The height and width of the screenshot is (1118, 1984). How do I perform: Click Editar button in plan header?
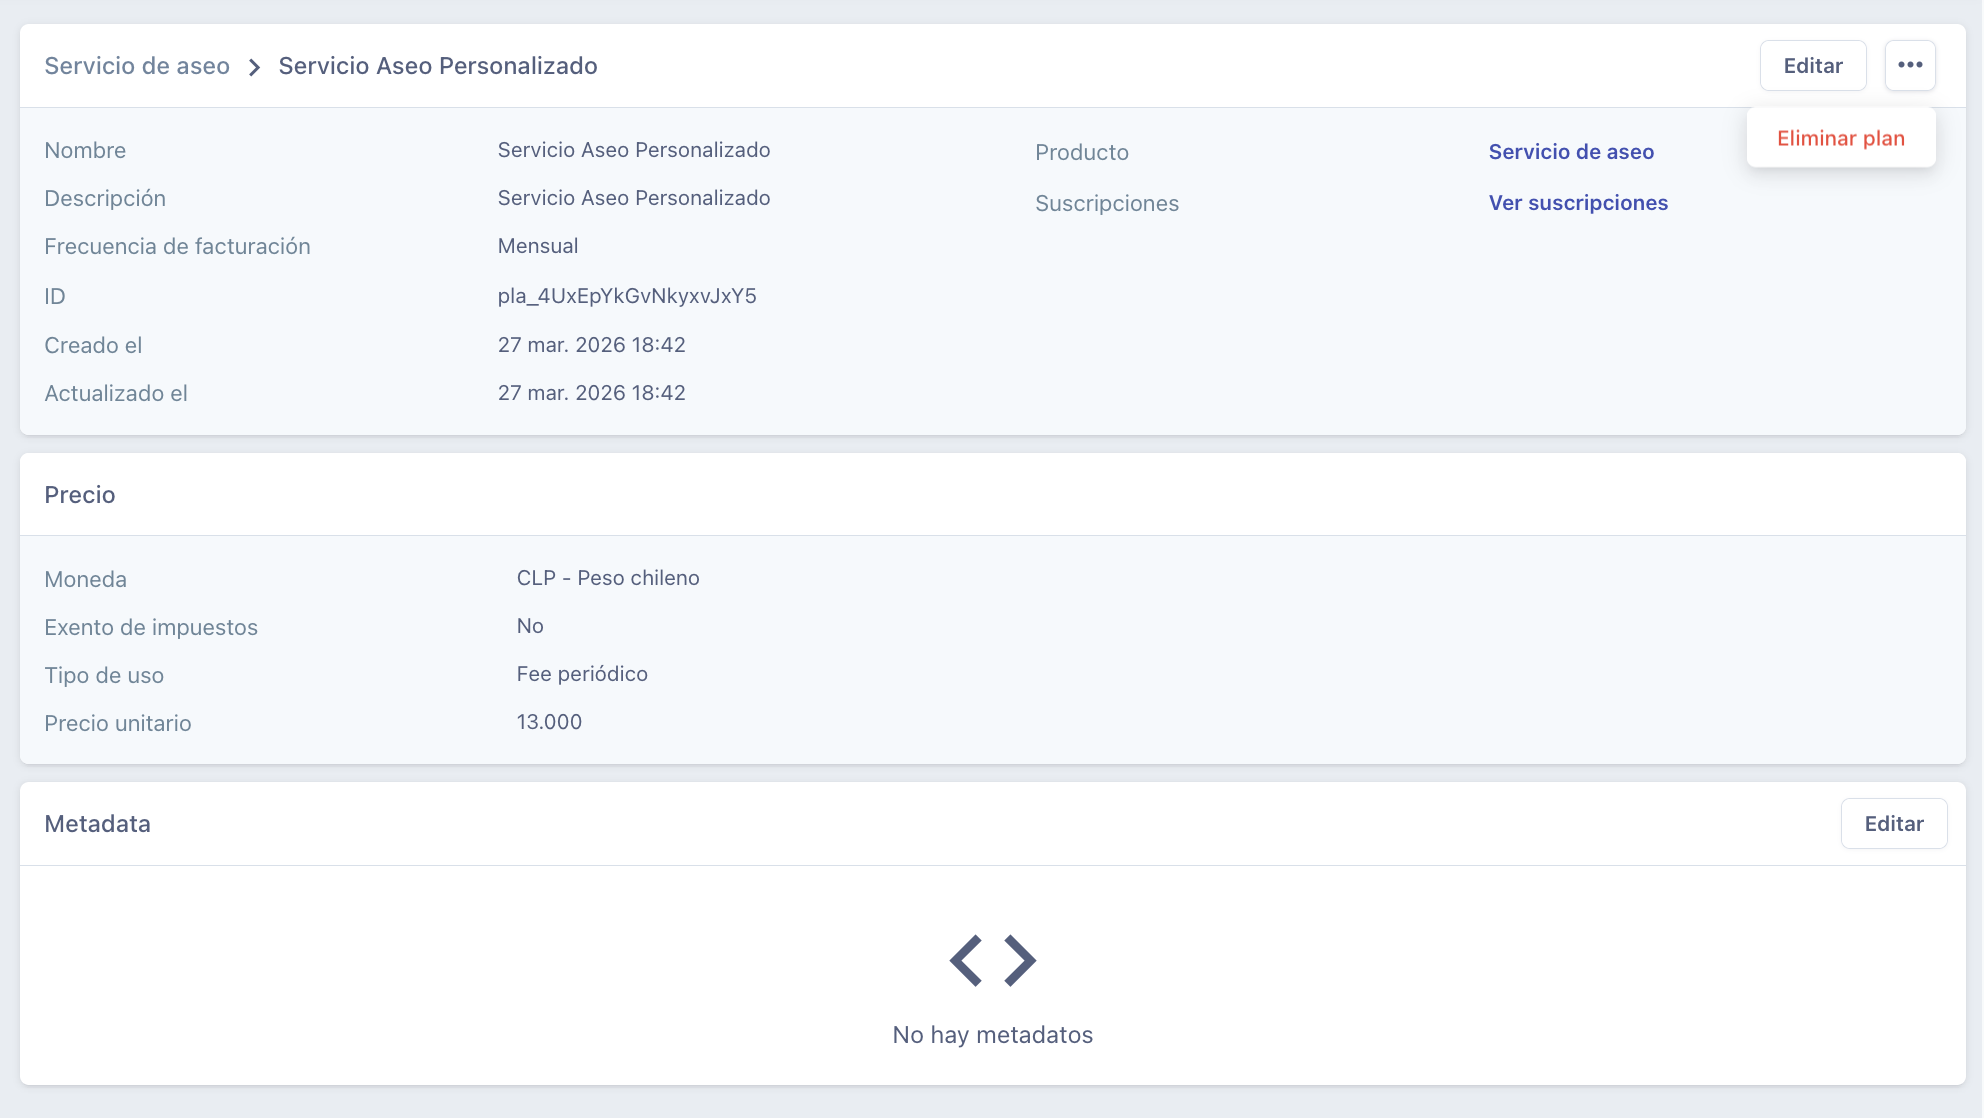(x=1813, y=65)
